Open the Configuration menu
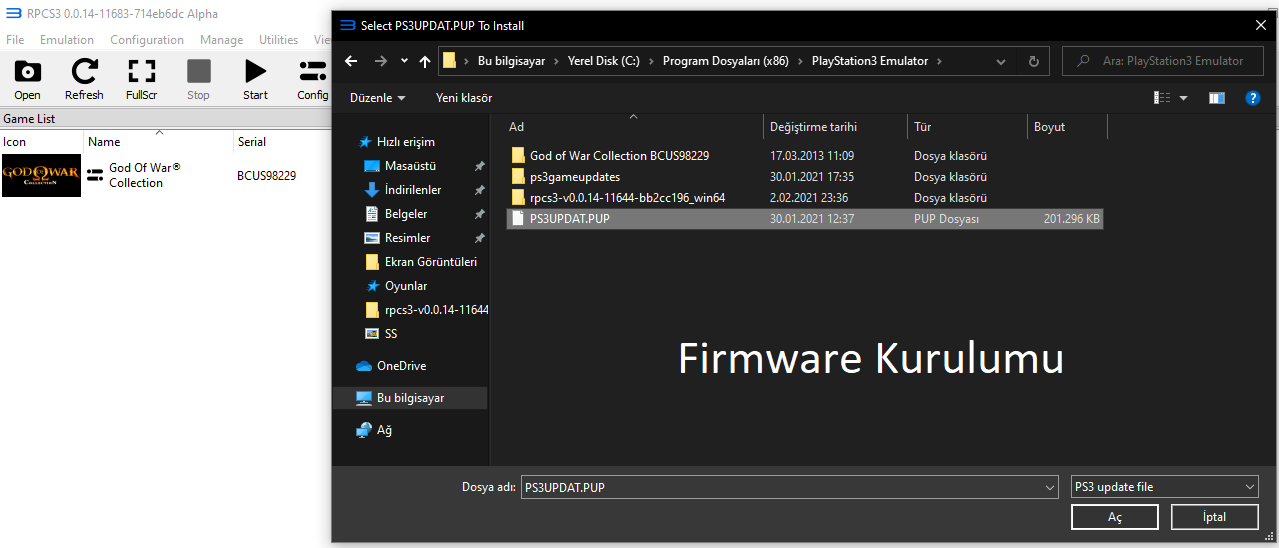 (147, 40)
